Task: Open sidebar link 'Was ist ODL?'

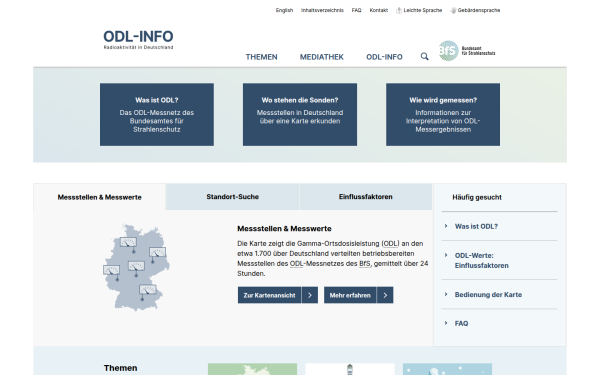Action: [x=476, y=226]
